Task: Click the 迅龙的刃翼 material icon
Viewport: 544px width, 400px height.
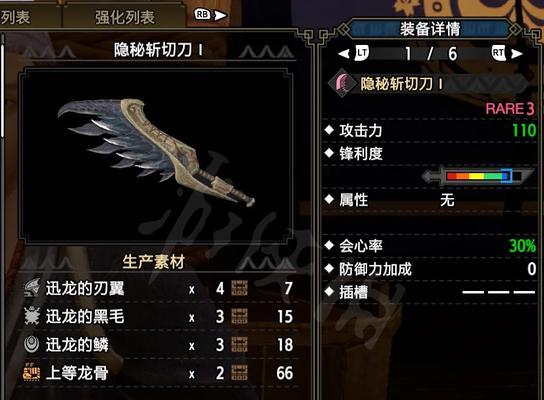Action: click(x=32, y=288)
